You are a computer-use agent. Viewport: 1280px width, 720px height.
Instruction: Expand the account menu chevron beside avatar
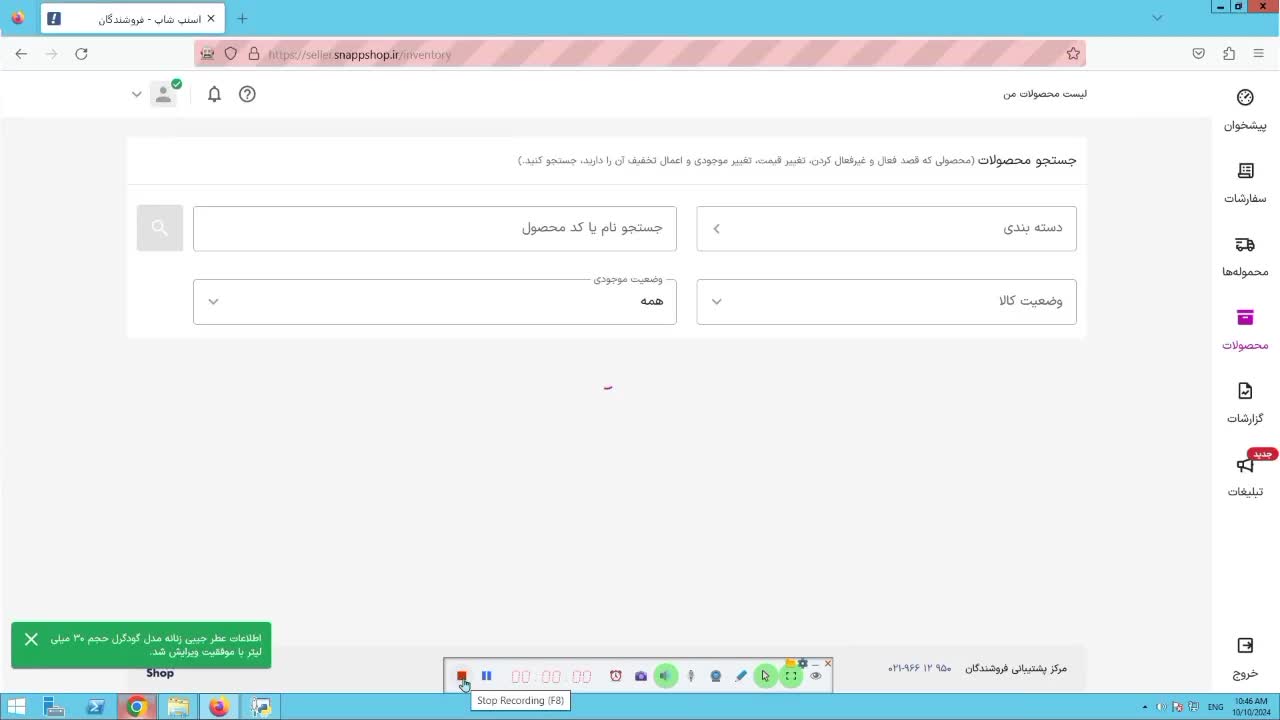[137, 94]
